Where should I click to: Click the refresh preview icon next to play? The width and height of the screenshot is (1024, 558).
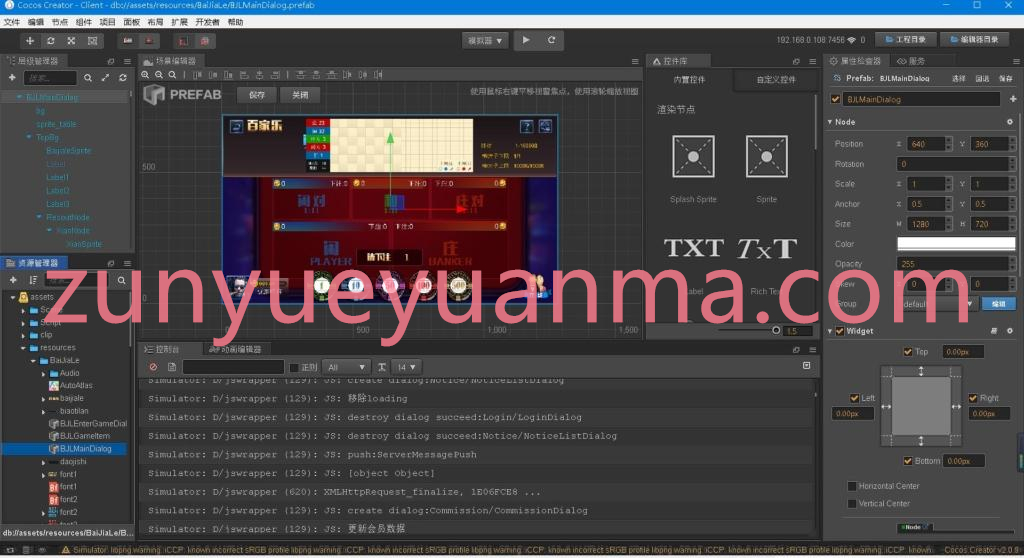[x=551, y=40]
